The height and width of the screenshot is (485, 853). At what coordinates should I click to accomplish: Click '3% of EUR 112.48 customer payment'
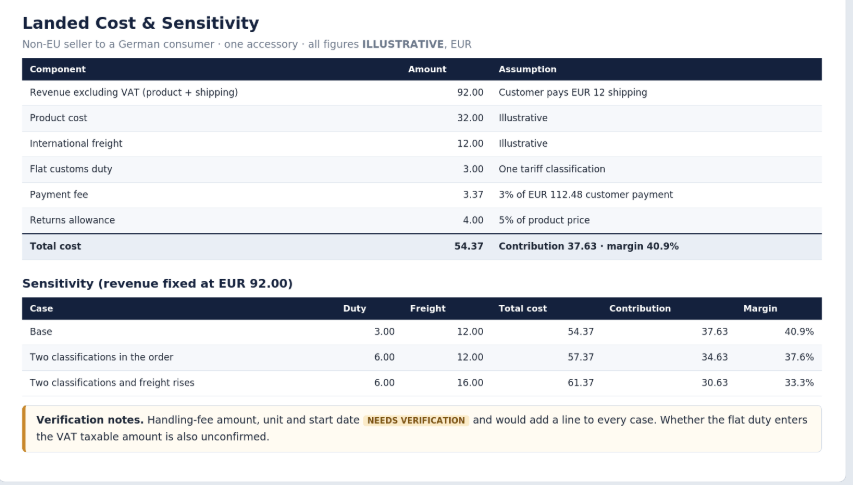tap(586, 195)
